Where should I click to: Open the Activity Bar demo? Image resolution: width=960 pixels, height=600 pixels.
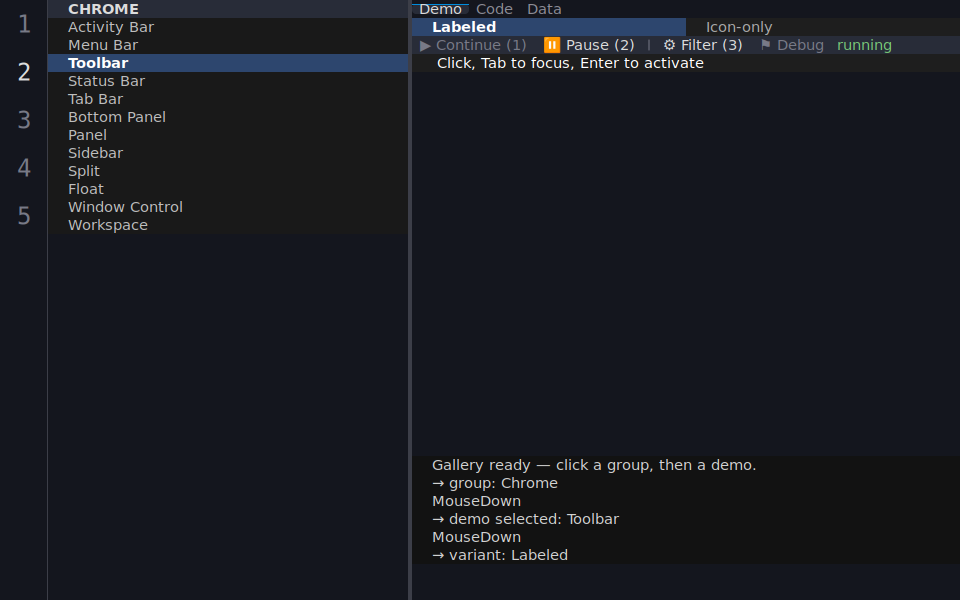coord(228,27)
